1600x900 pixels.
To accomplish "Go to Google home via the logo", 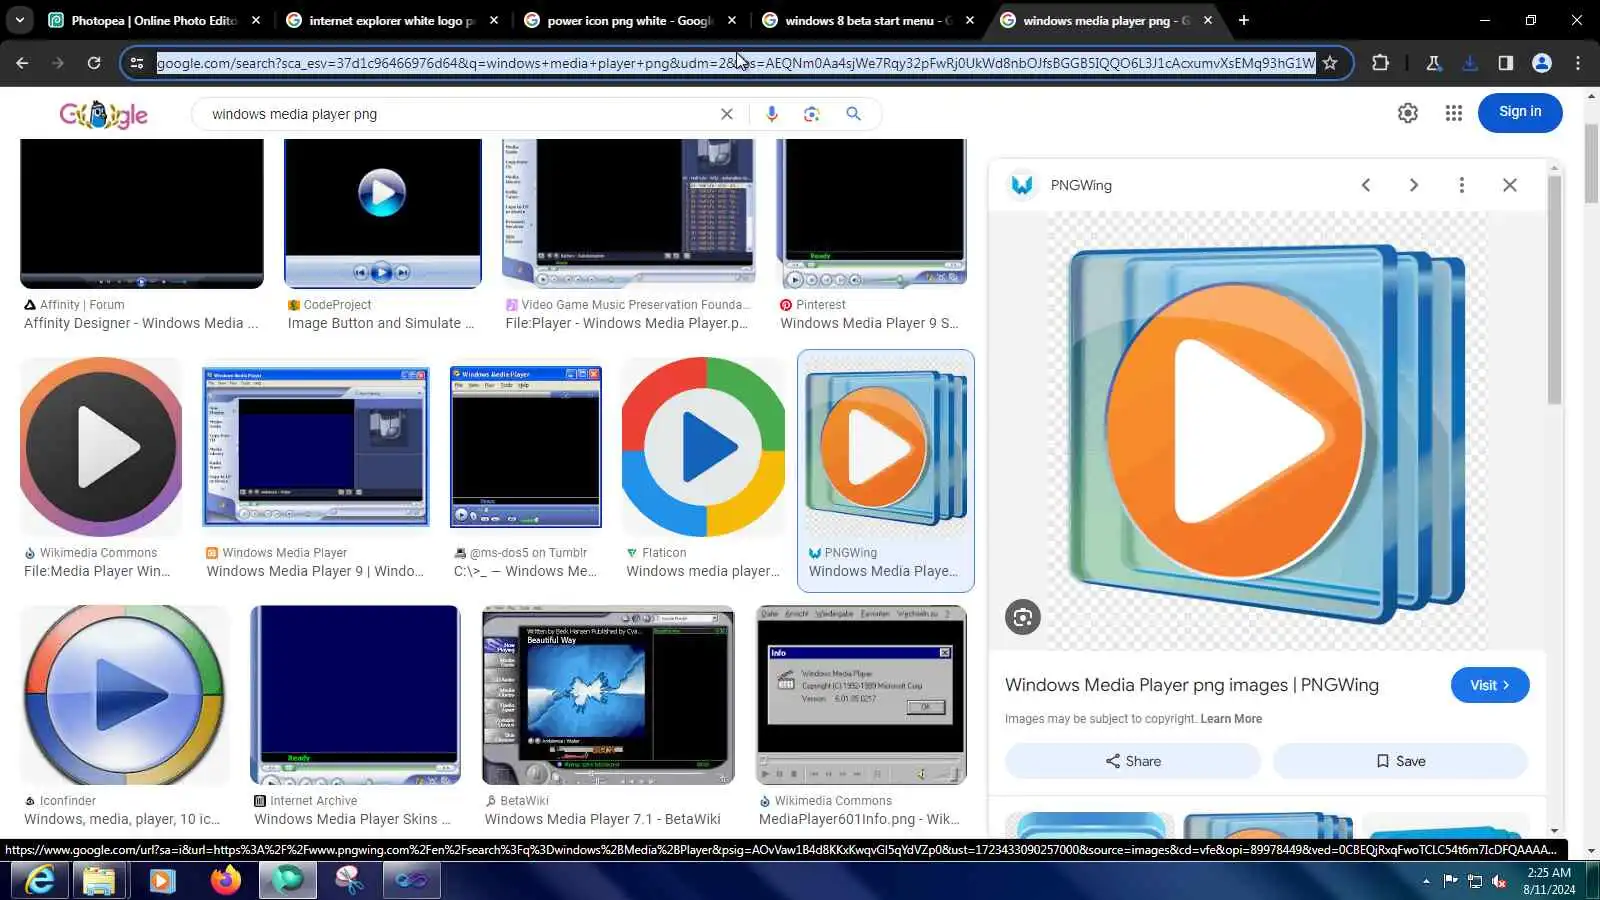I will click(103, 114).
